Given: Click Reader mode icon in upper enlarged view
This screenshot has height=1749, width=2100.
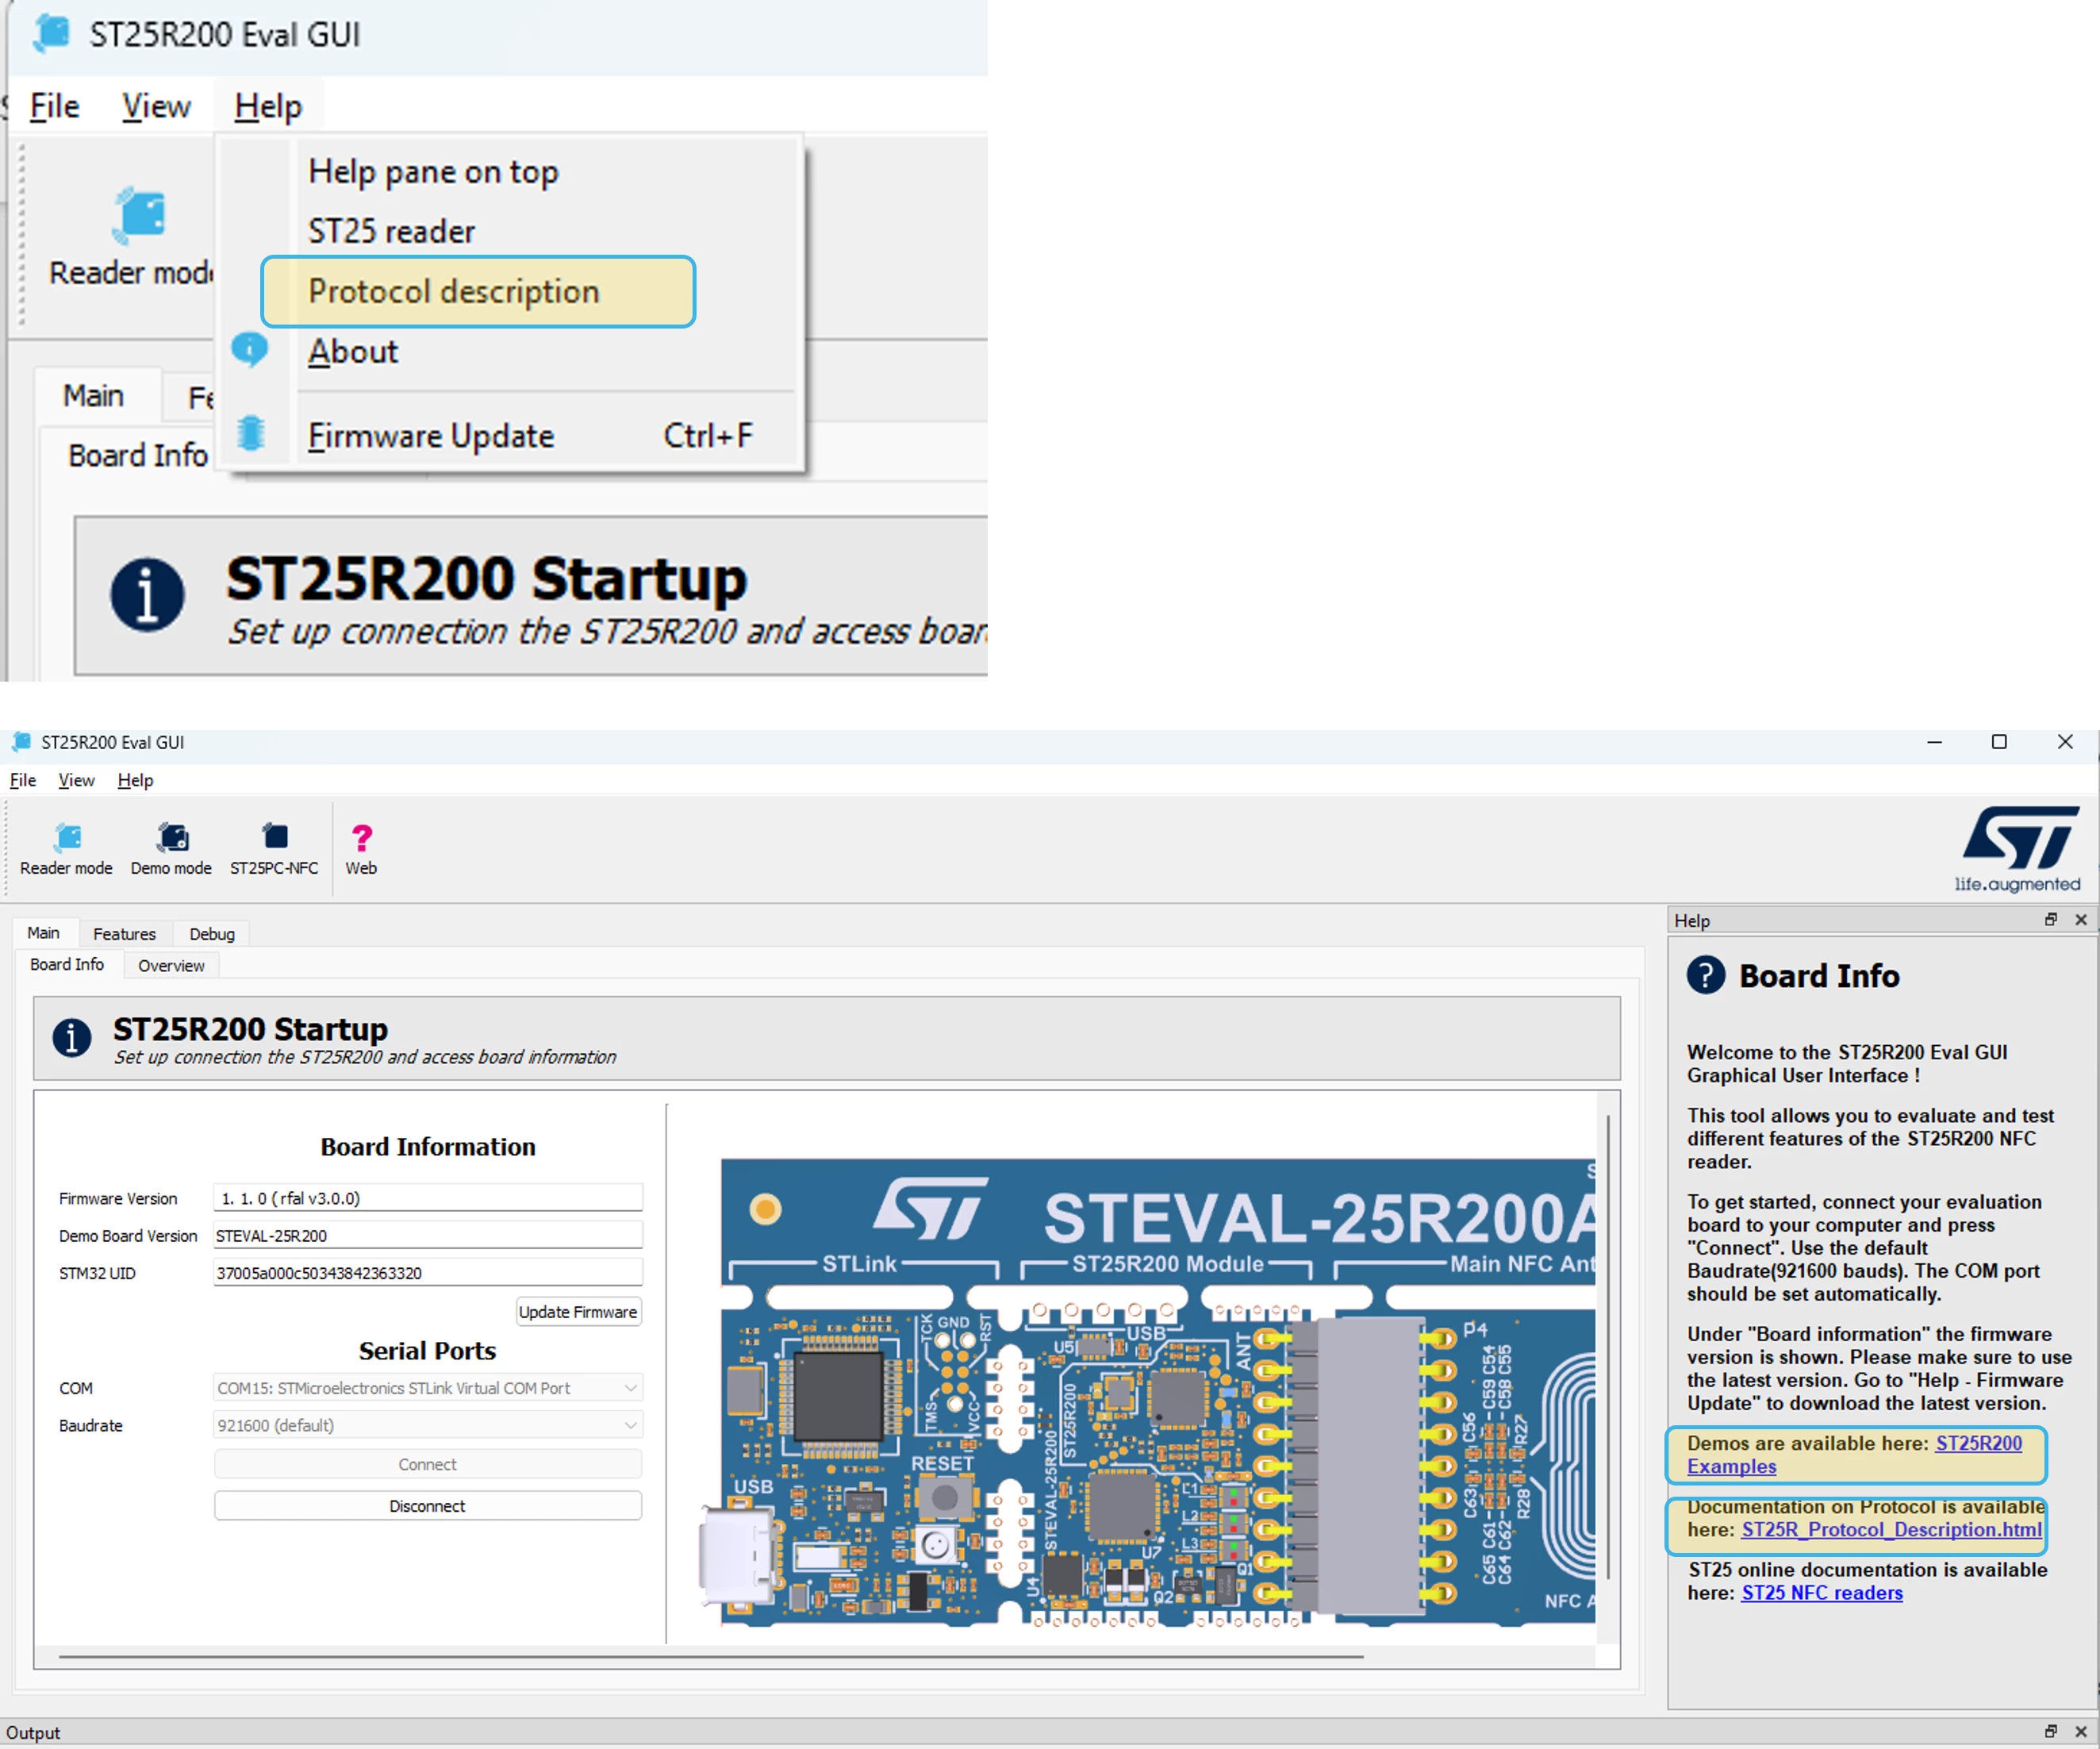Looking at the screenshot, I should tap(140, 214).
